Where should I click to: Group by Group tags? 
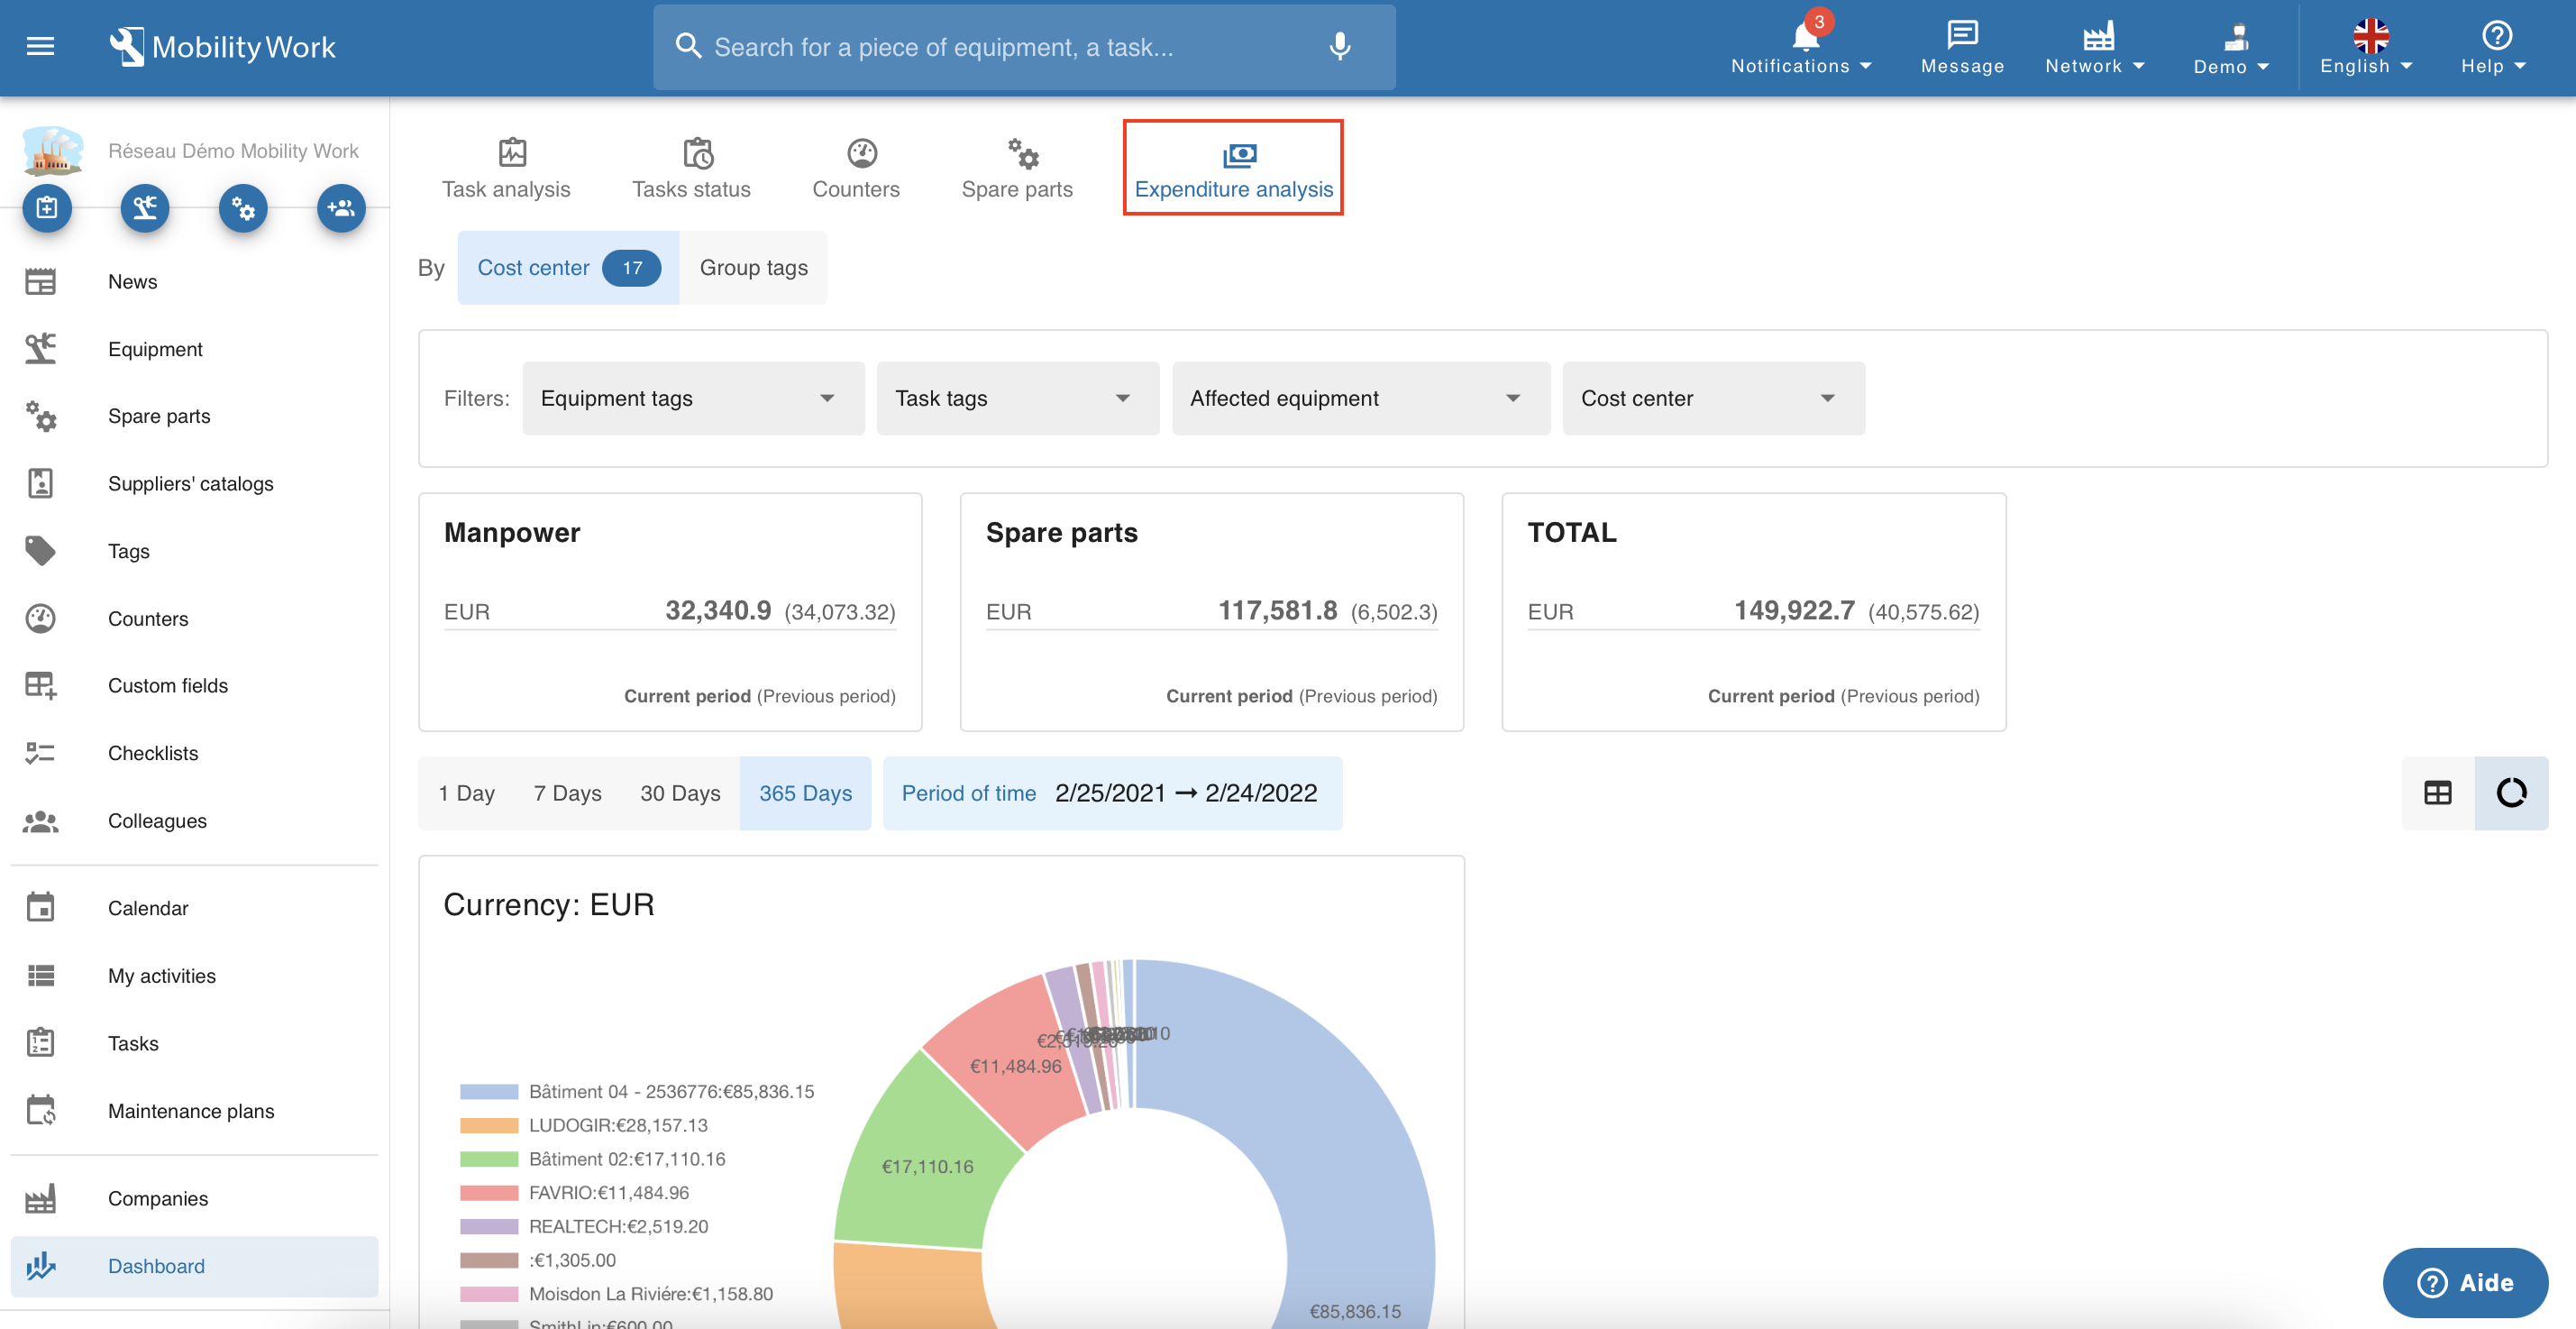(x=753, y=268)
